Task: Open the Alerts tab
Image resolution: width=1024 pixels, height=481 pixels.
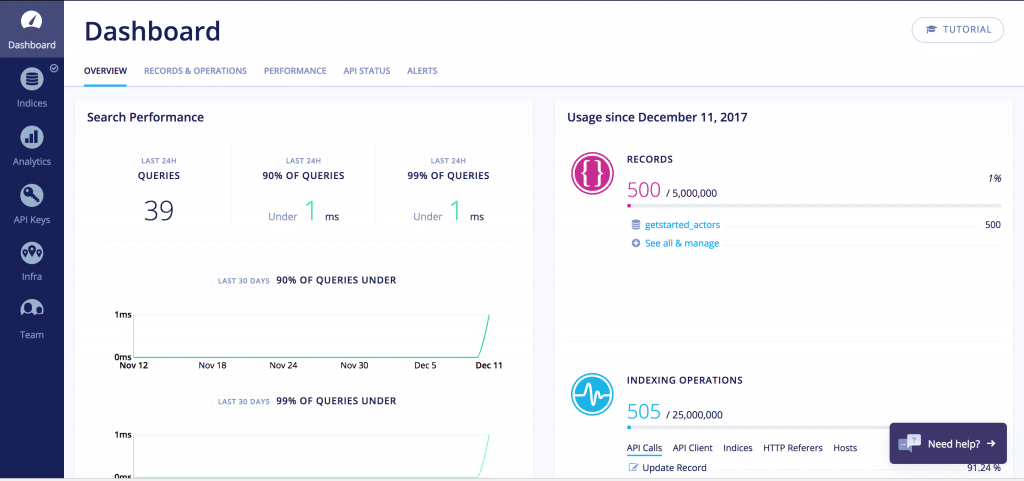Action: pos(422,70)
